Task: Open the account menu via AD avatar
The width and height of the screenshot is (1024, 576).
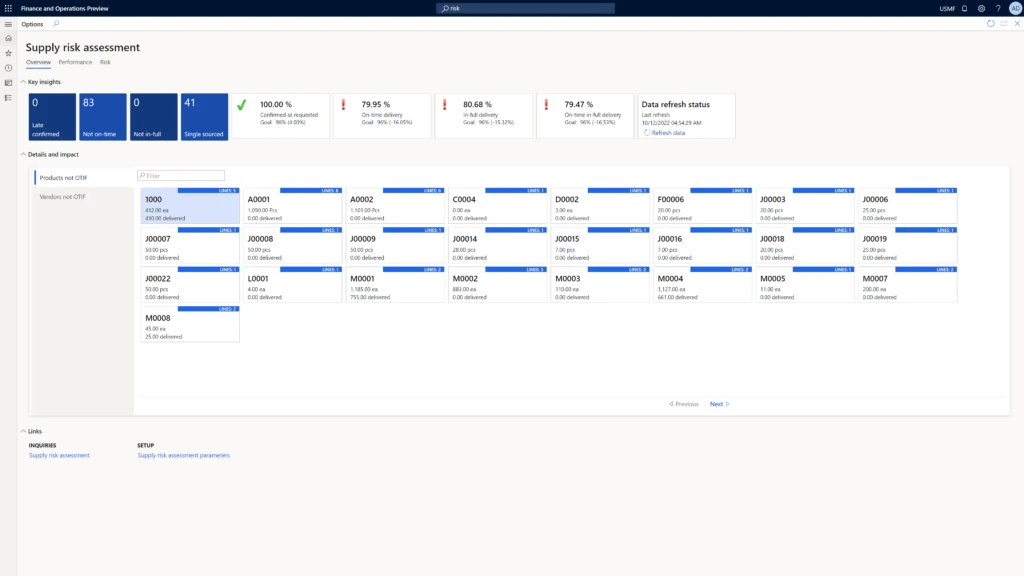Action: (x=1015, y=8)
